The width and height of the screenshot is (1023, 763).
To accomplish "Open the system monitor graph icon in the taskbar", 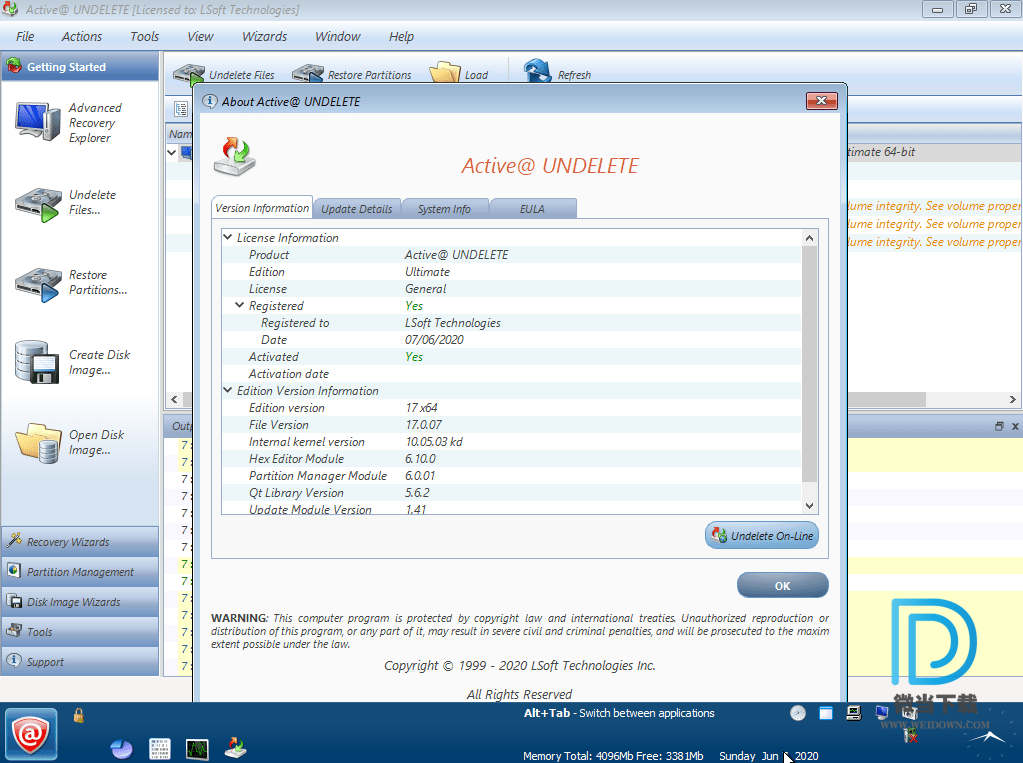I will (x=196, y=749).
